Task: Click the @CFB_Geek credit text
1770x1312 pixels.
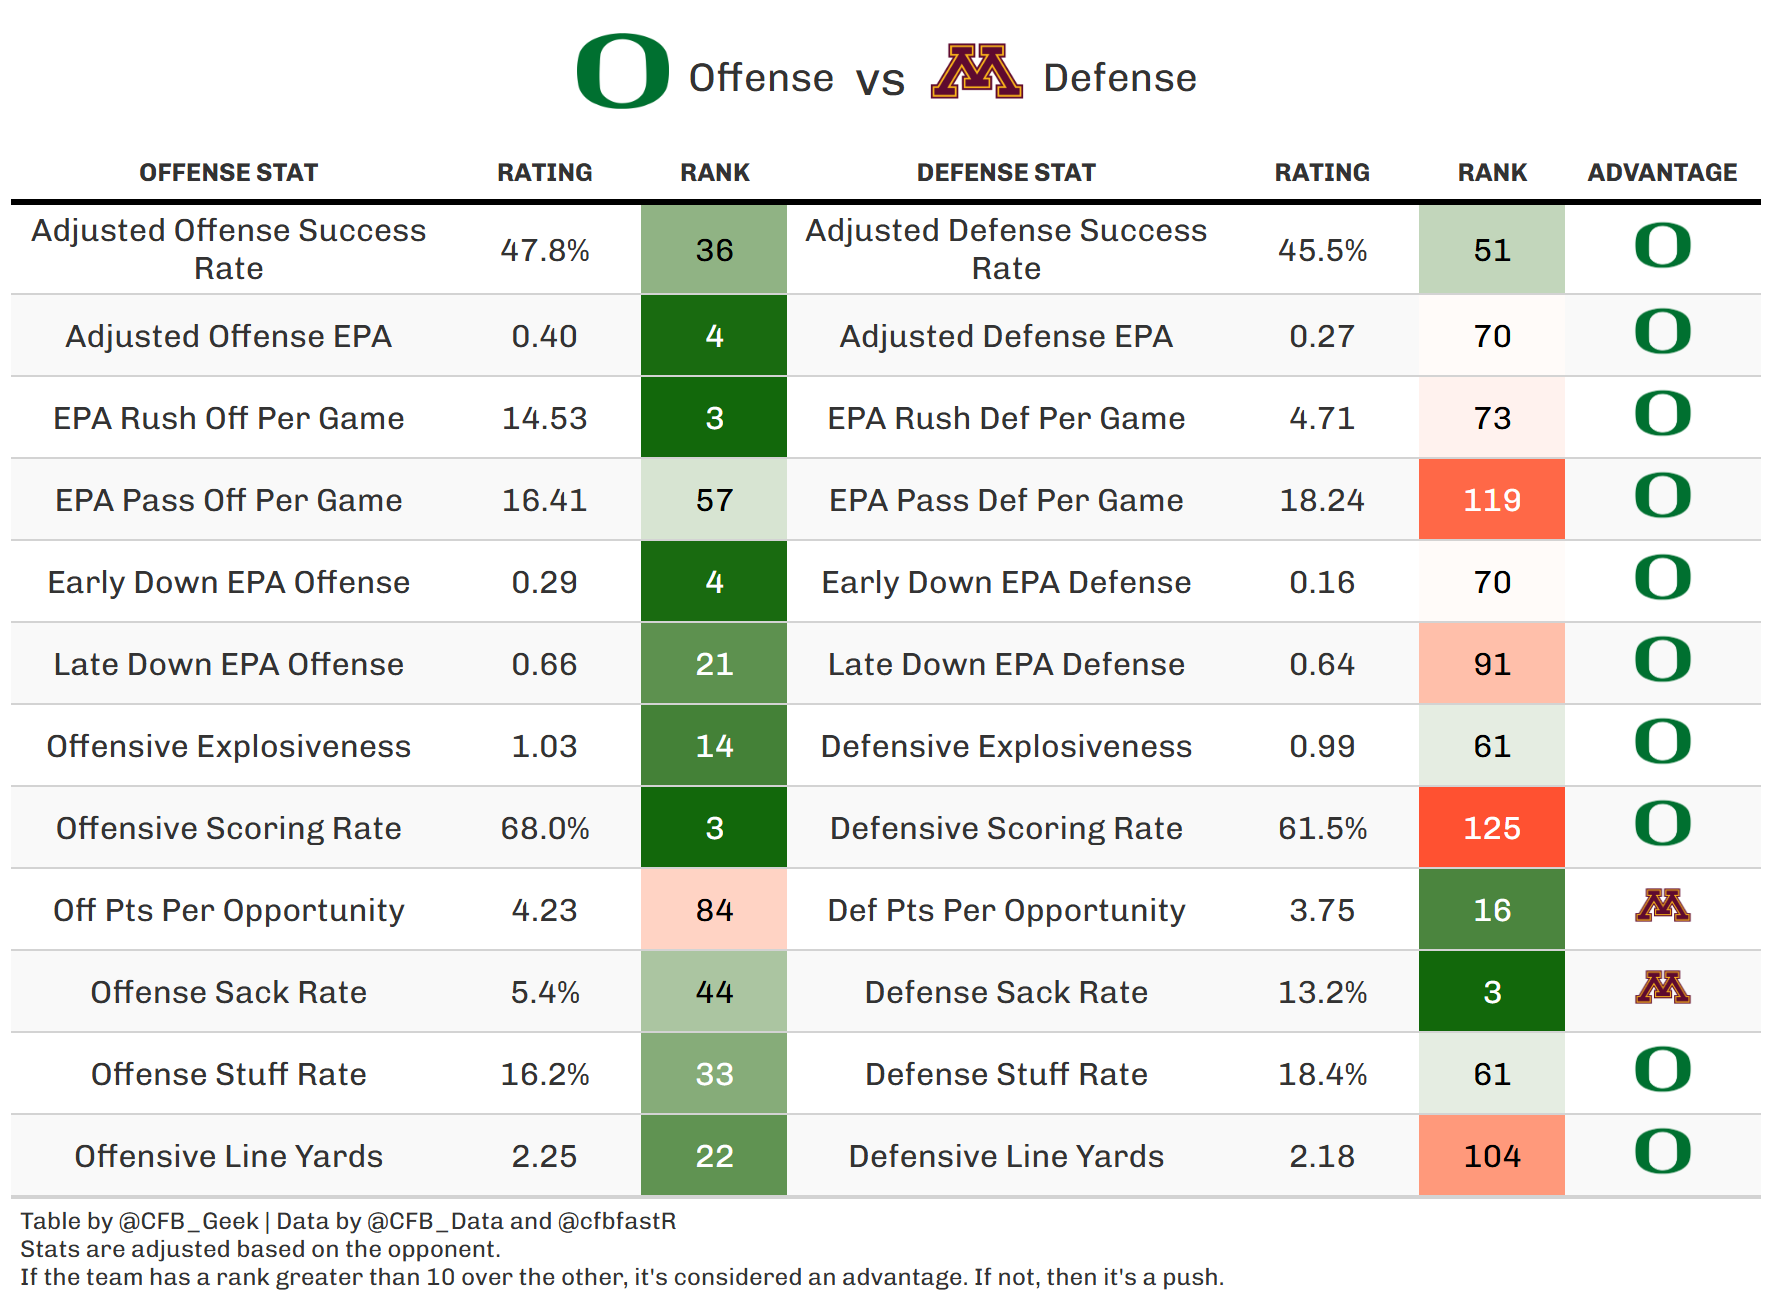Action: click(x=188, y=1221)
